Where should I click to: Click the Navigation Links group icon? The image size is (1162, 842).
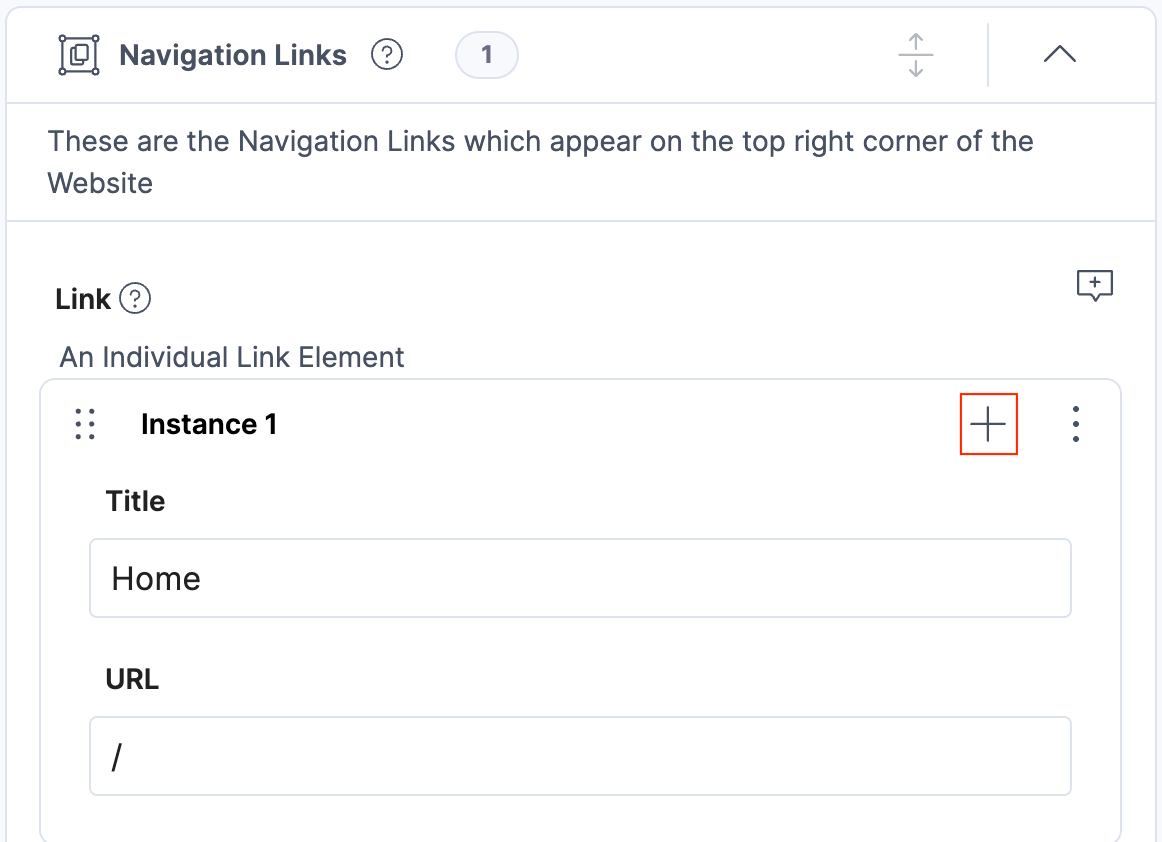80,55
